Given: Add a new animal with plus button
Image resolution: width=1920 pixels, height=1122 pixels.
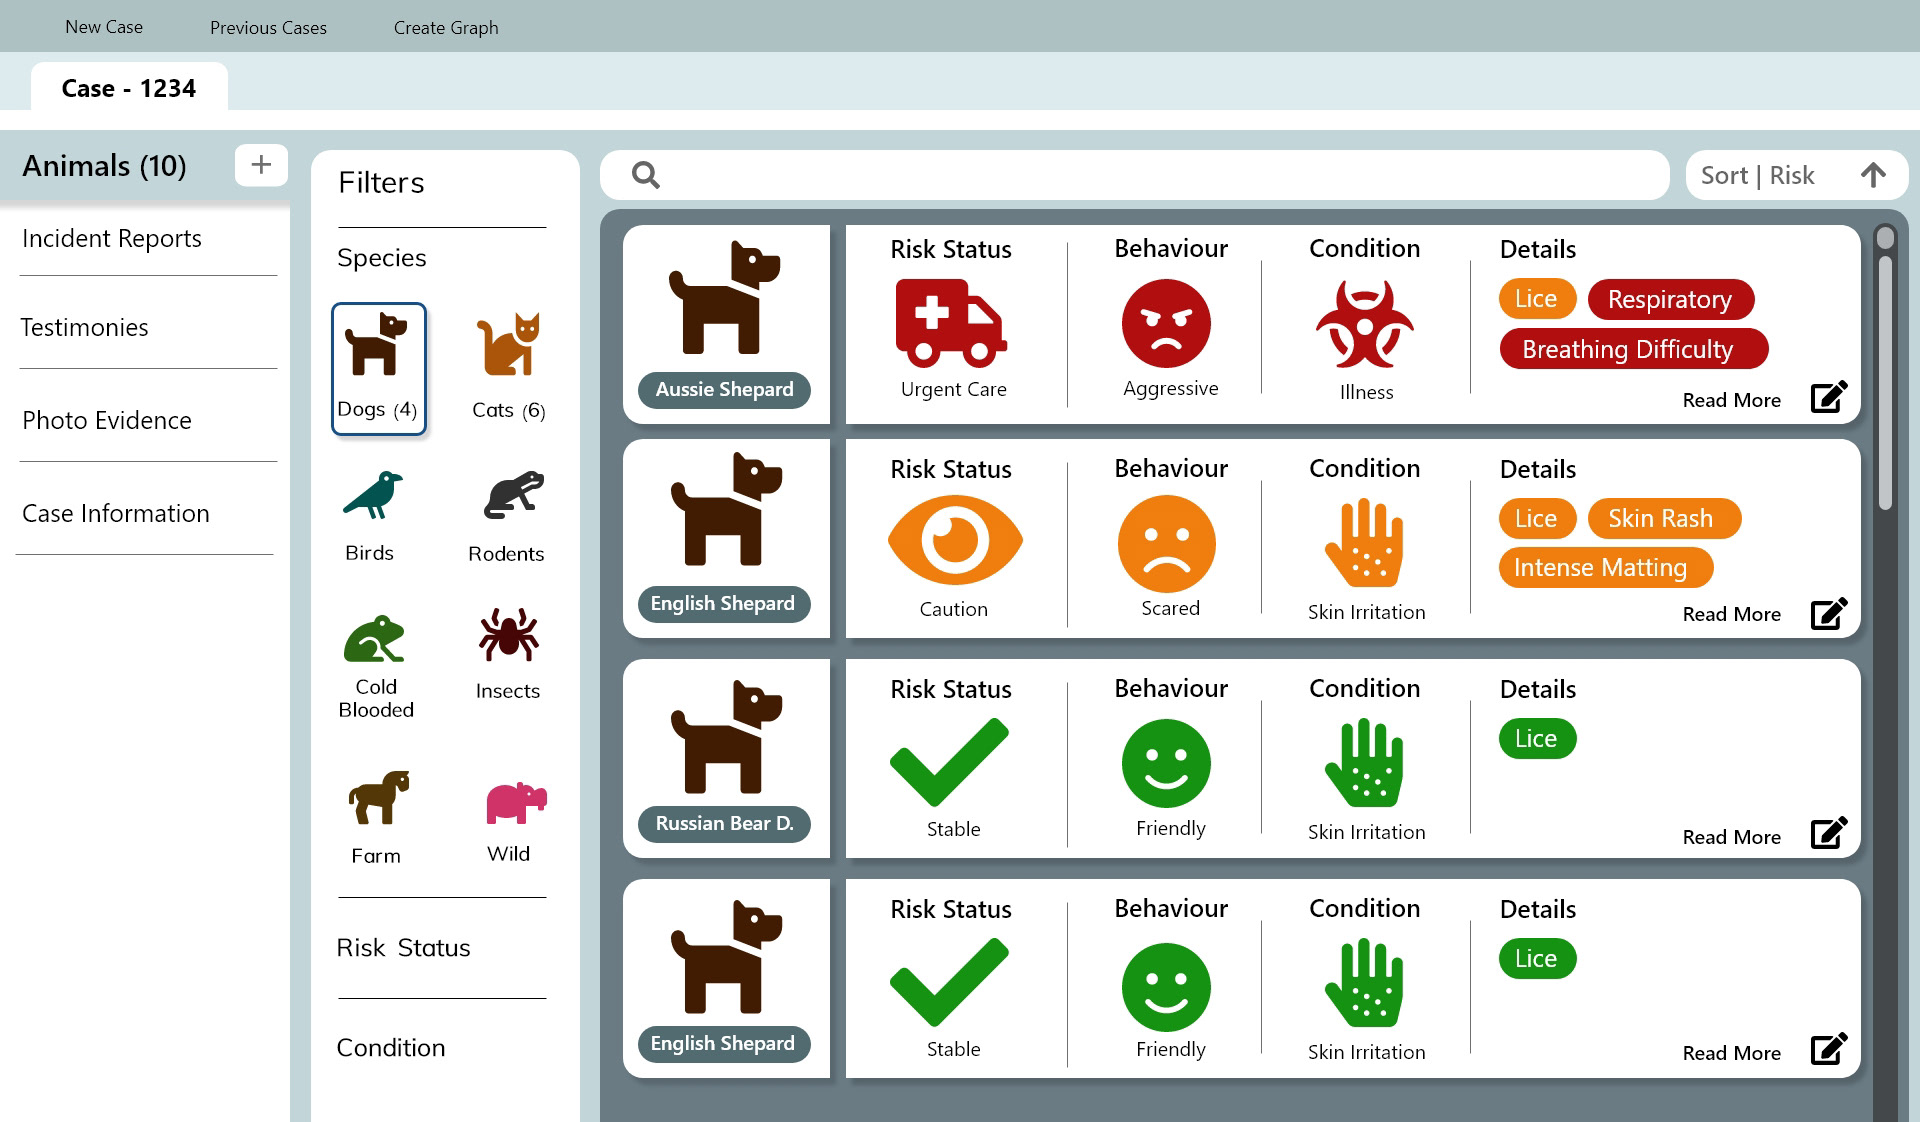Looking at the screenshot, I should click(261, 165).
